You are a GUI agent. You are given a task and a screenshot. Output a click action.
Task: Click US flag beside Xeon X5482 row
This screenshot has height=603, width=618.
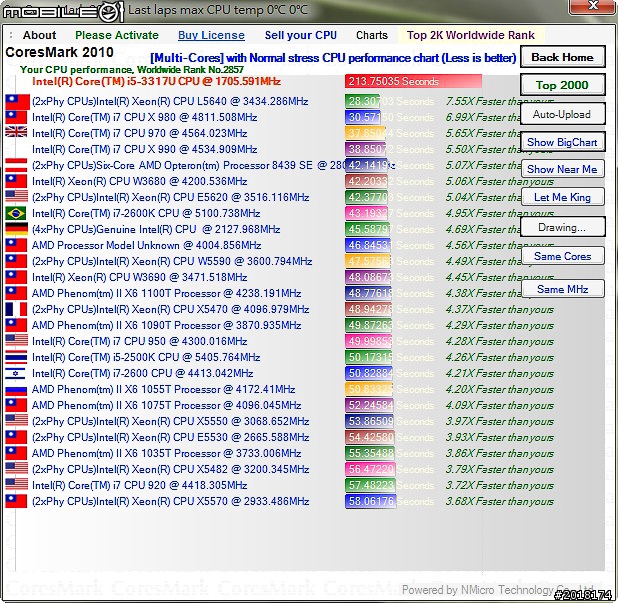pos(17,469)
